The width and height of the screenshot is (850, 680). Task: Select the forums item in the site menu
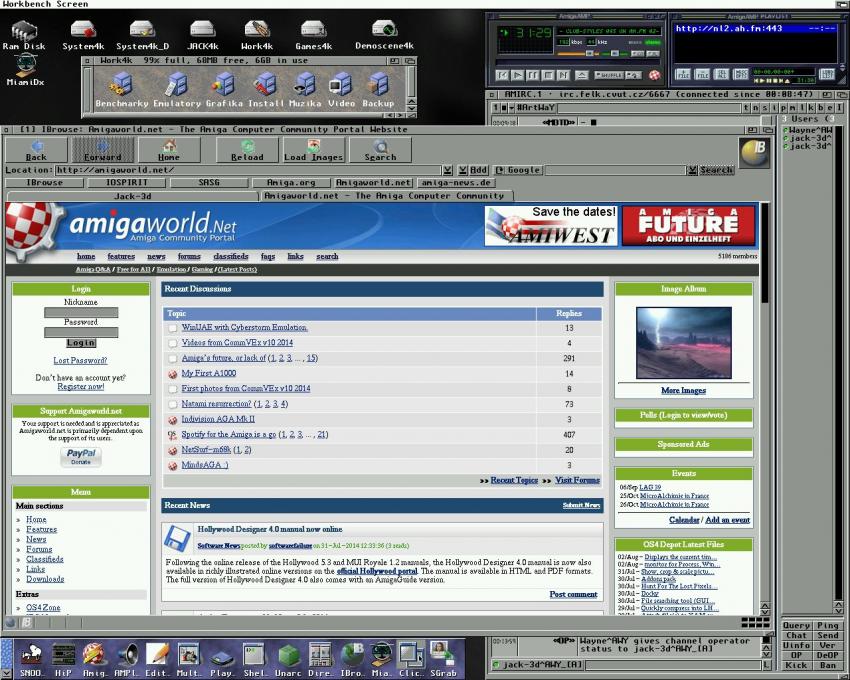[189, 257]
